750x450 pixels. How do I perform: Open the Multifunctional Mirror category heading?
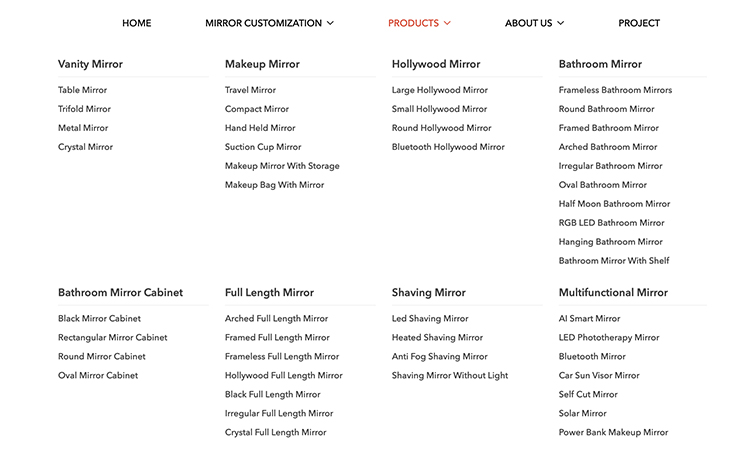click(x=613, y=293)
